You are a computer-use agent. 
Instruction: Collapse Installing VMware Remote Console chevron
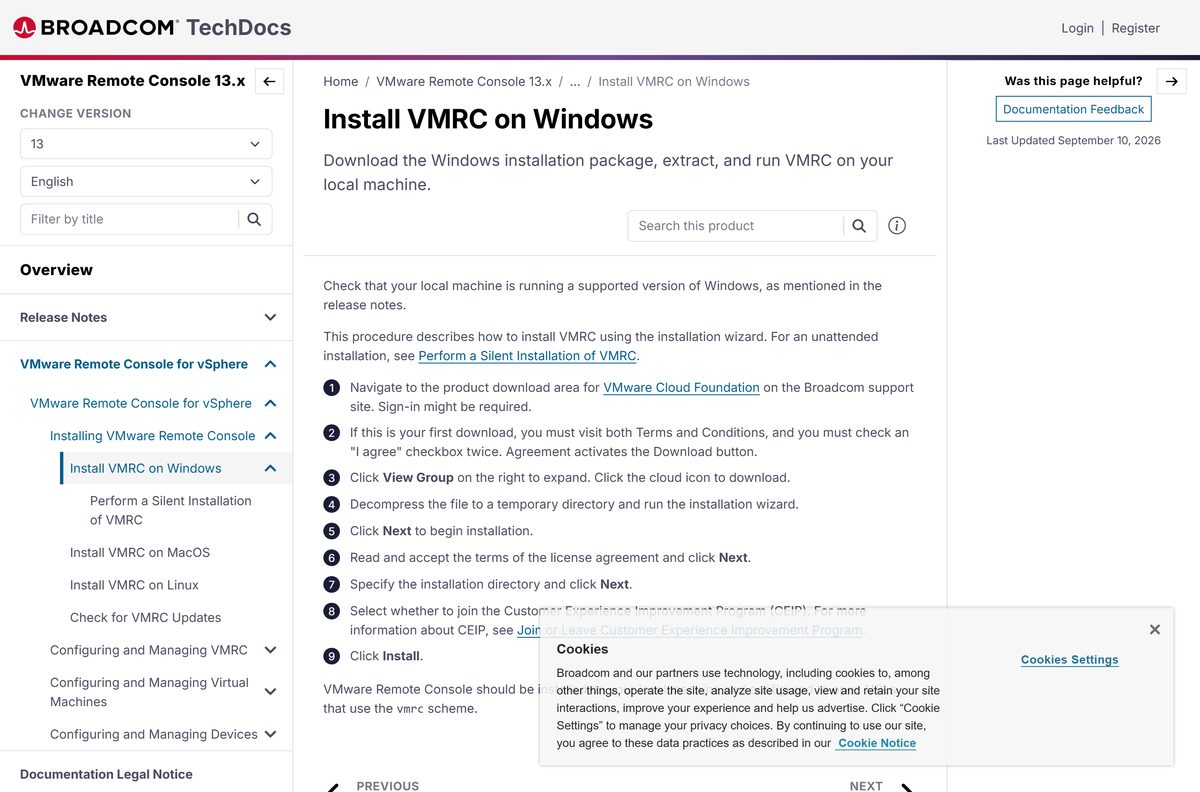[x=270, y=436]
